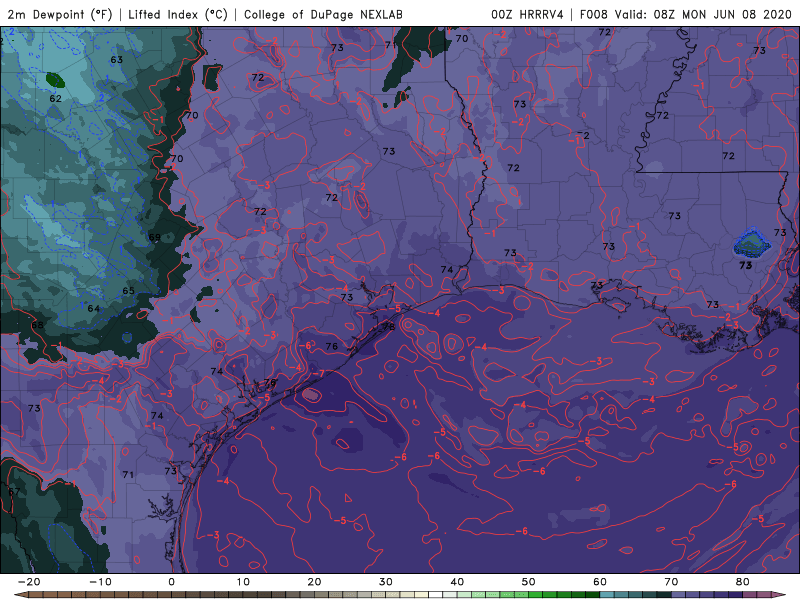Click the '64' dewpoint value on the map
The height and width of the screenshot is (600, 800).
click(x=93, y=309)
